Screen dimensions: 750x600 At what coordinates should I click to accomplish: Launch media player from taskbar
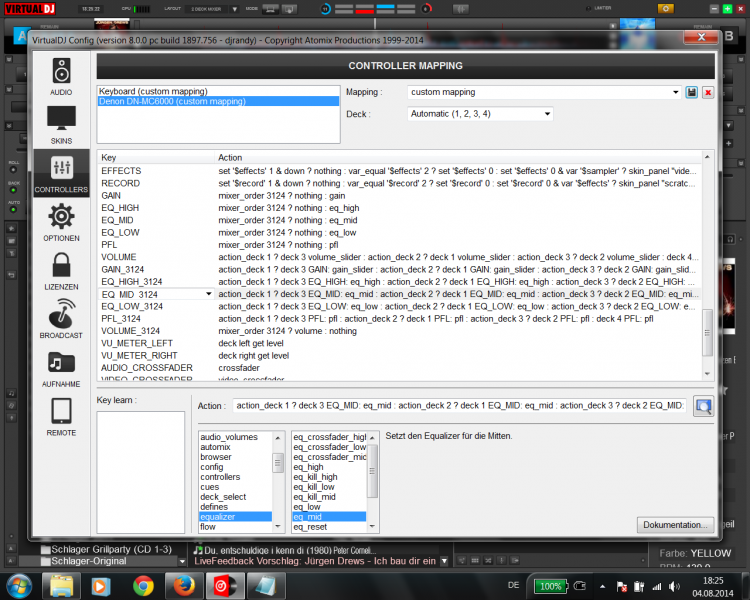point(100,586)
